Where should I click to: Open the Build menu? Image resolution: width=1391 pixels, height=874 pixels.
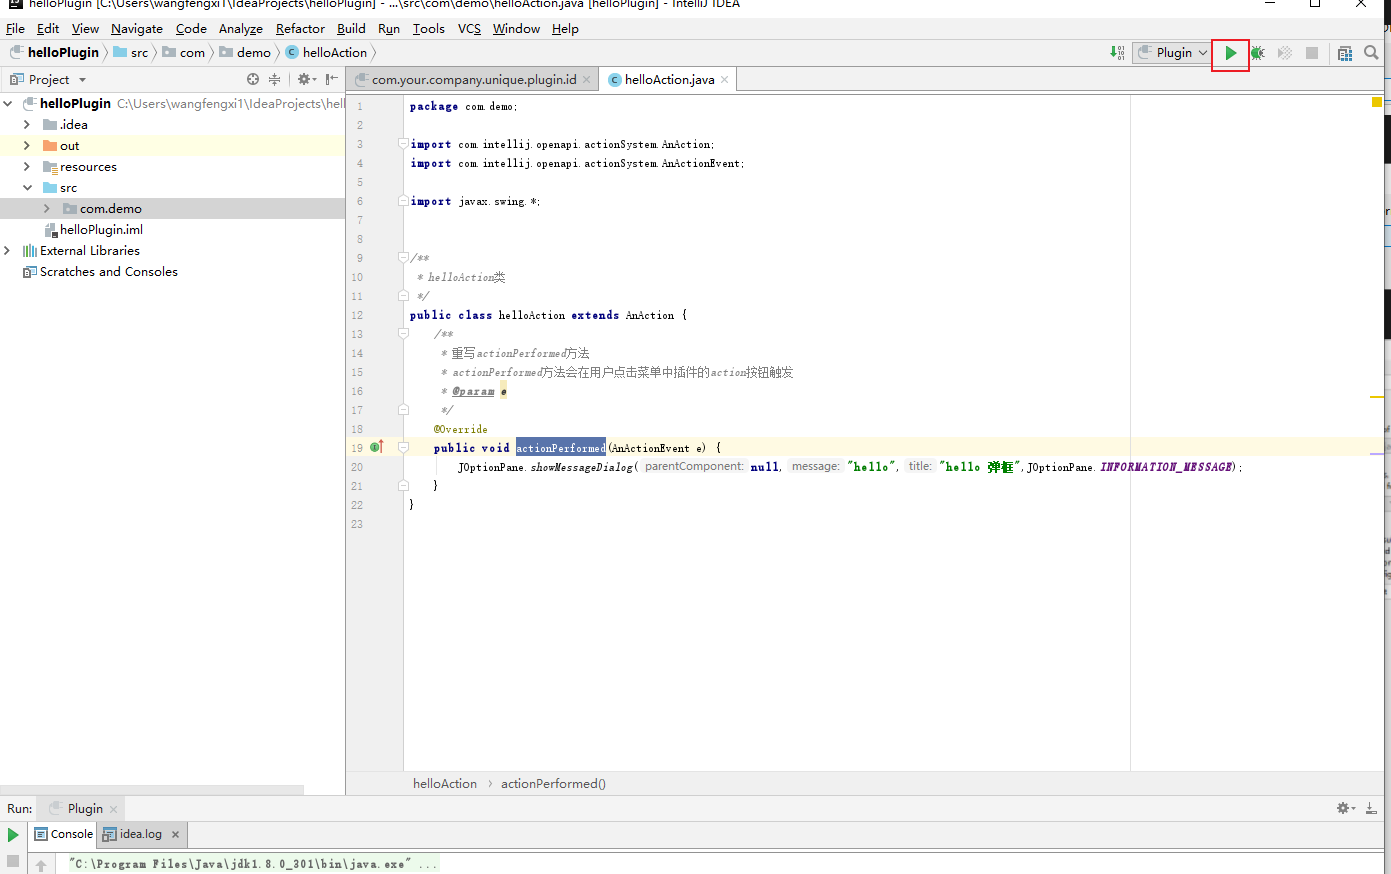pos(351,28)
